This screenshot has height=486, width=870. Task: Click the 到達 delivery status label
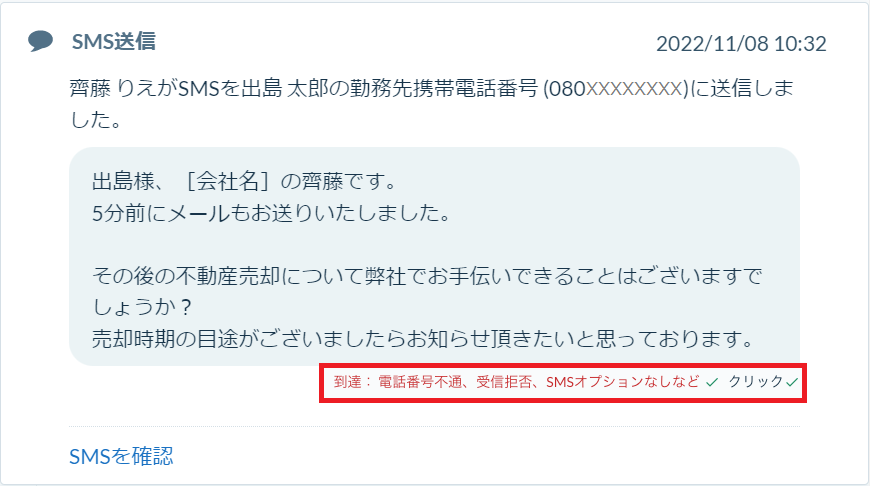click(x=347, y=382)
